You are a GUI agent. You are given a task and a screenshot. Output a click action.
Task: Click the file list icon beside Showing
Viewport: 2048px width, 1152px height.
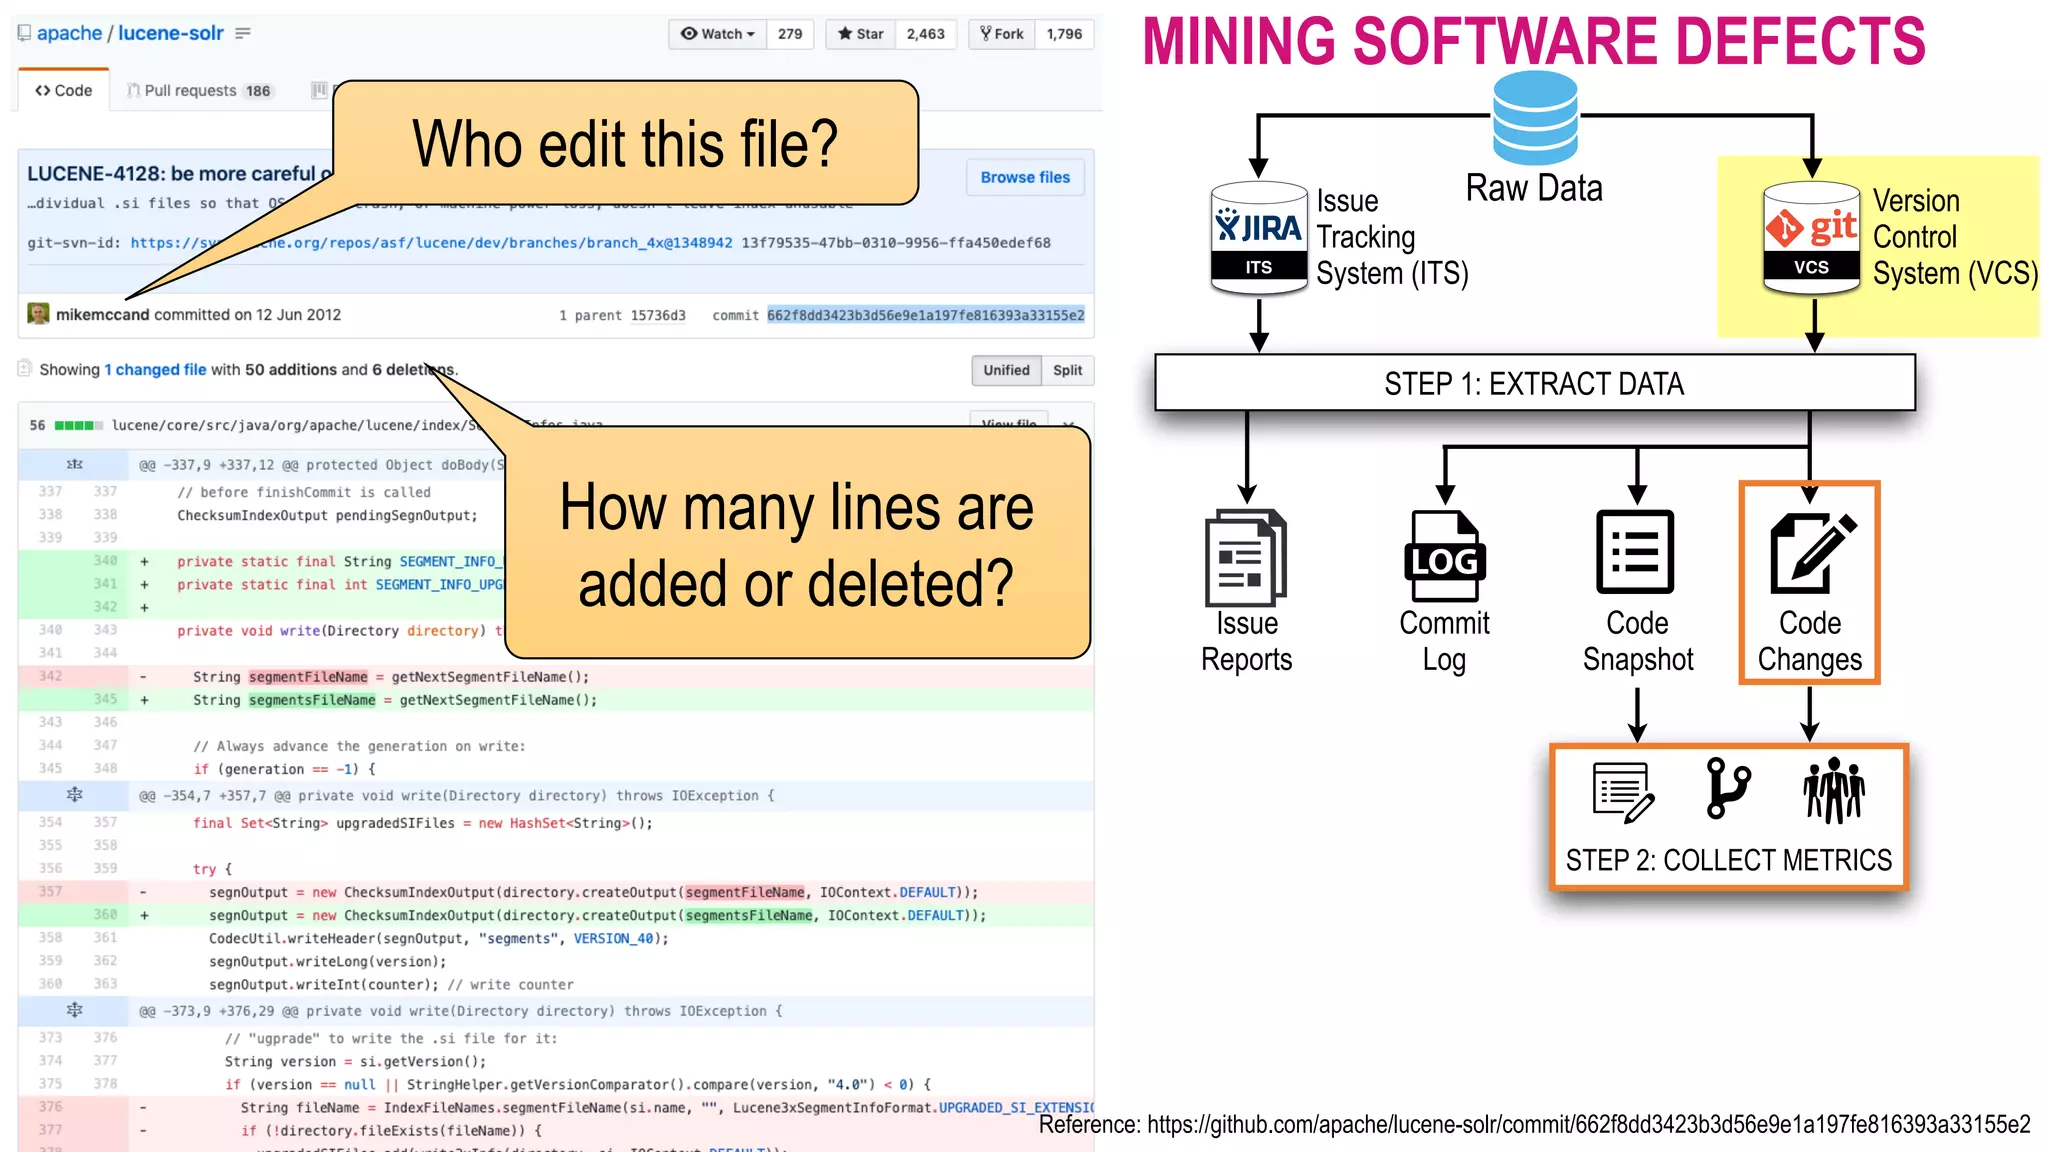pos(25,369)
